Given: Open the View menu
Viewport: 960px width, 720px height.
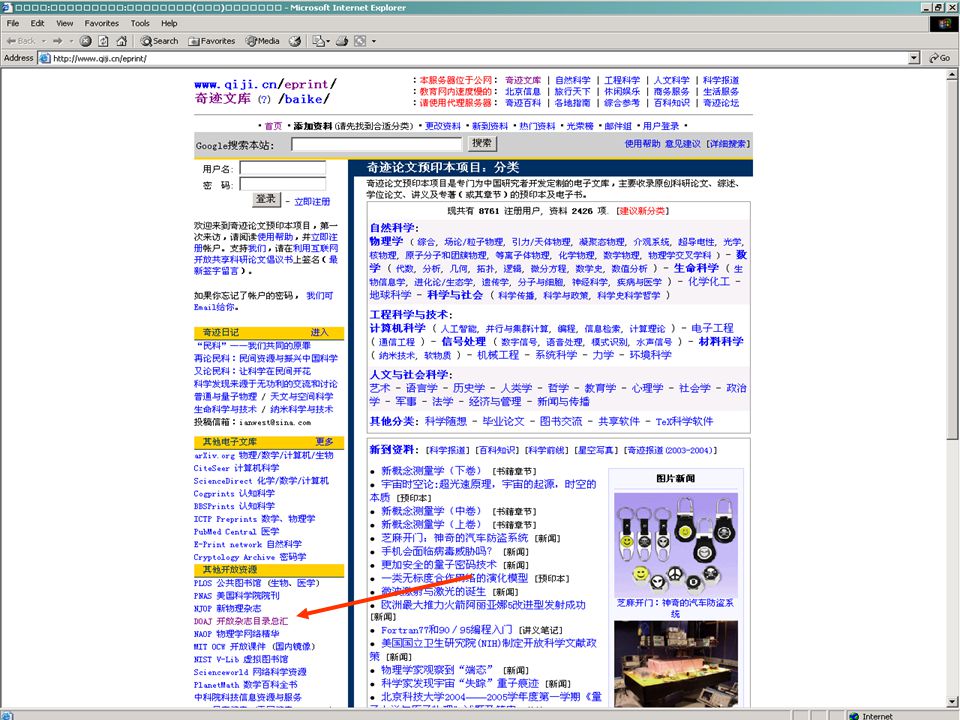Looking at the screenshot, I should 64,23.
